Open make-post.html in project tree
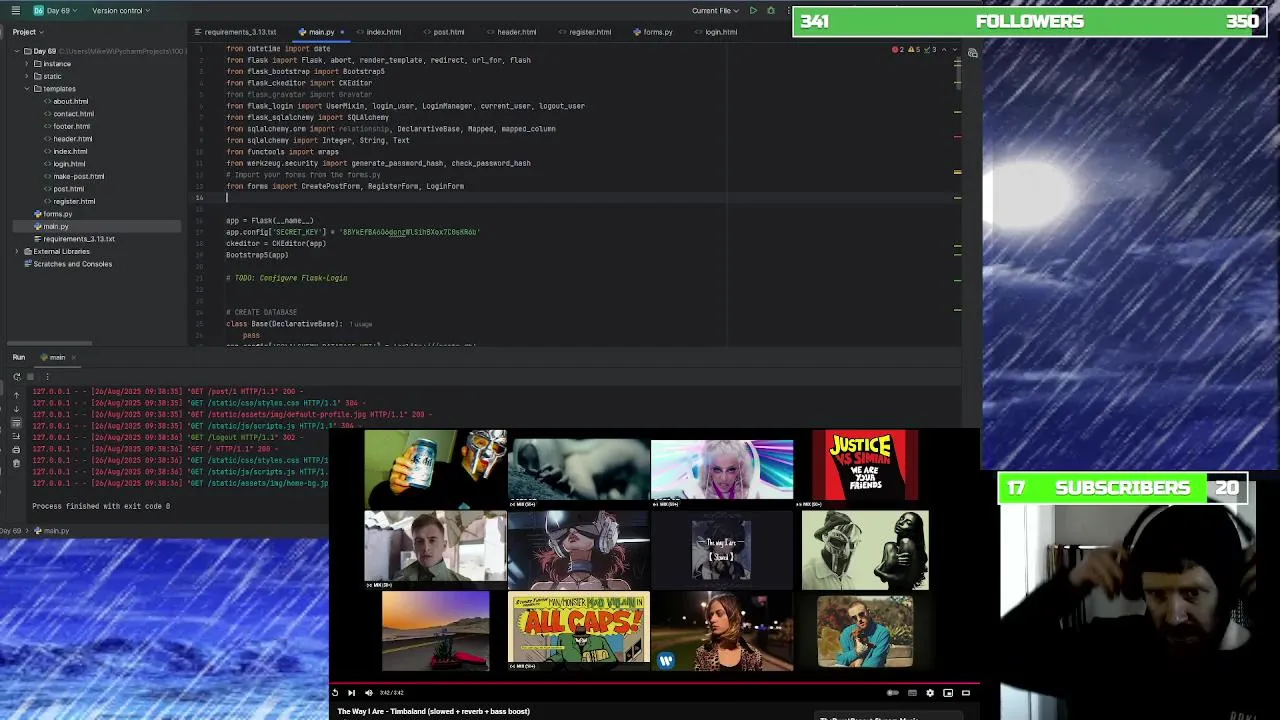 (x=78, y=176)
